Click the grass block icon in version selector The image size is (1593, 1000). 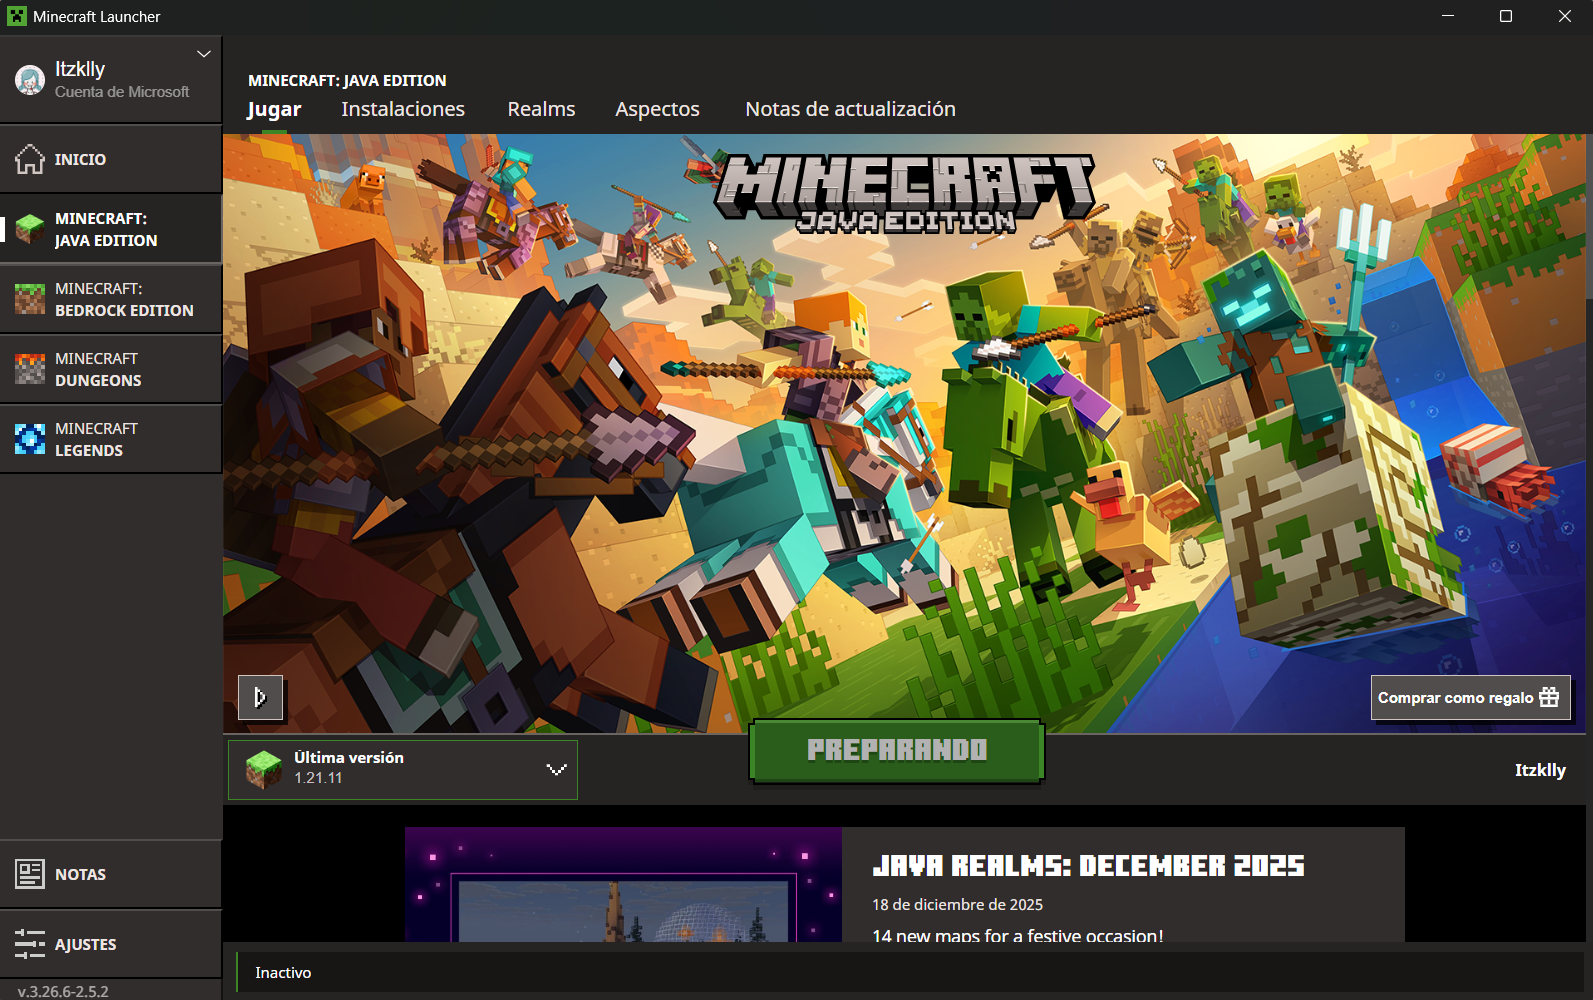click(264, 769)
